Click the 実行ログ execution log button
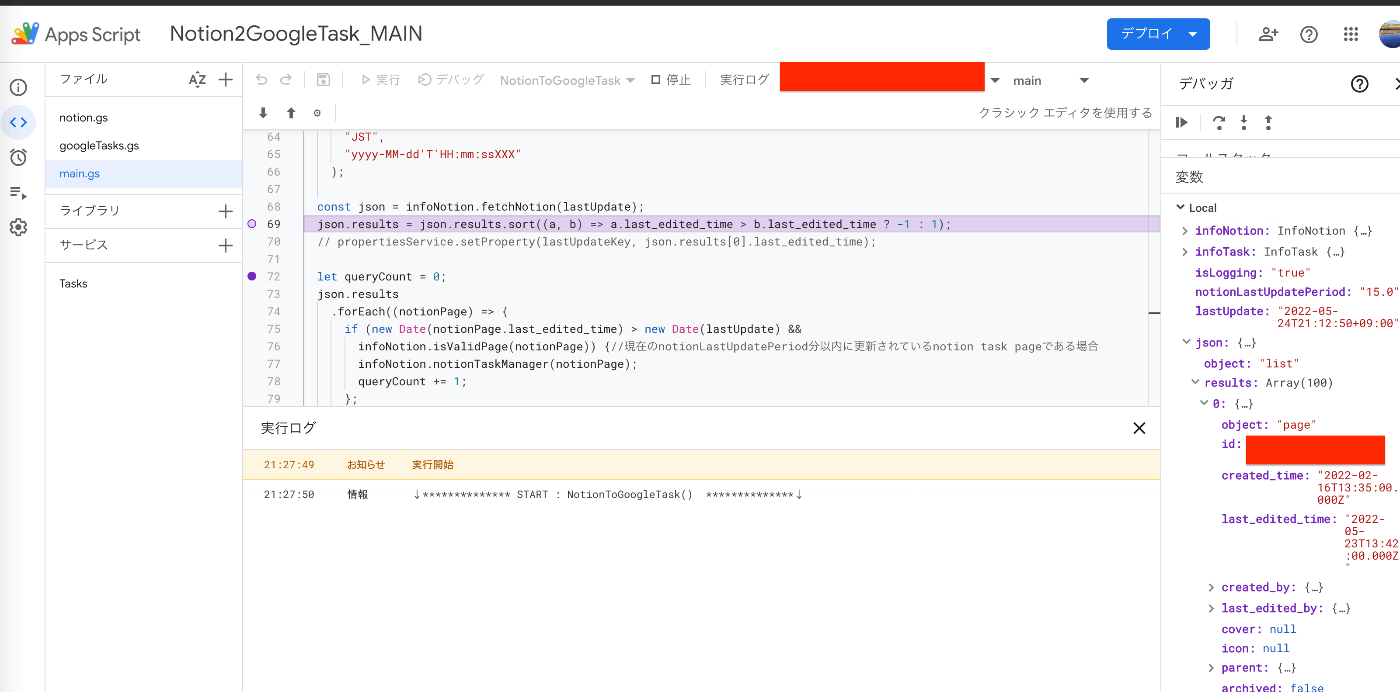This screenshot has width=1400, height=692. tap(745, 80)
